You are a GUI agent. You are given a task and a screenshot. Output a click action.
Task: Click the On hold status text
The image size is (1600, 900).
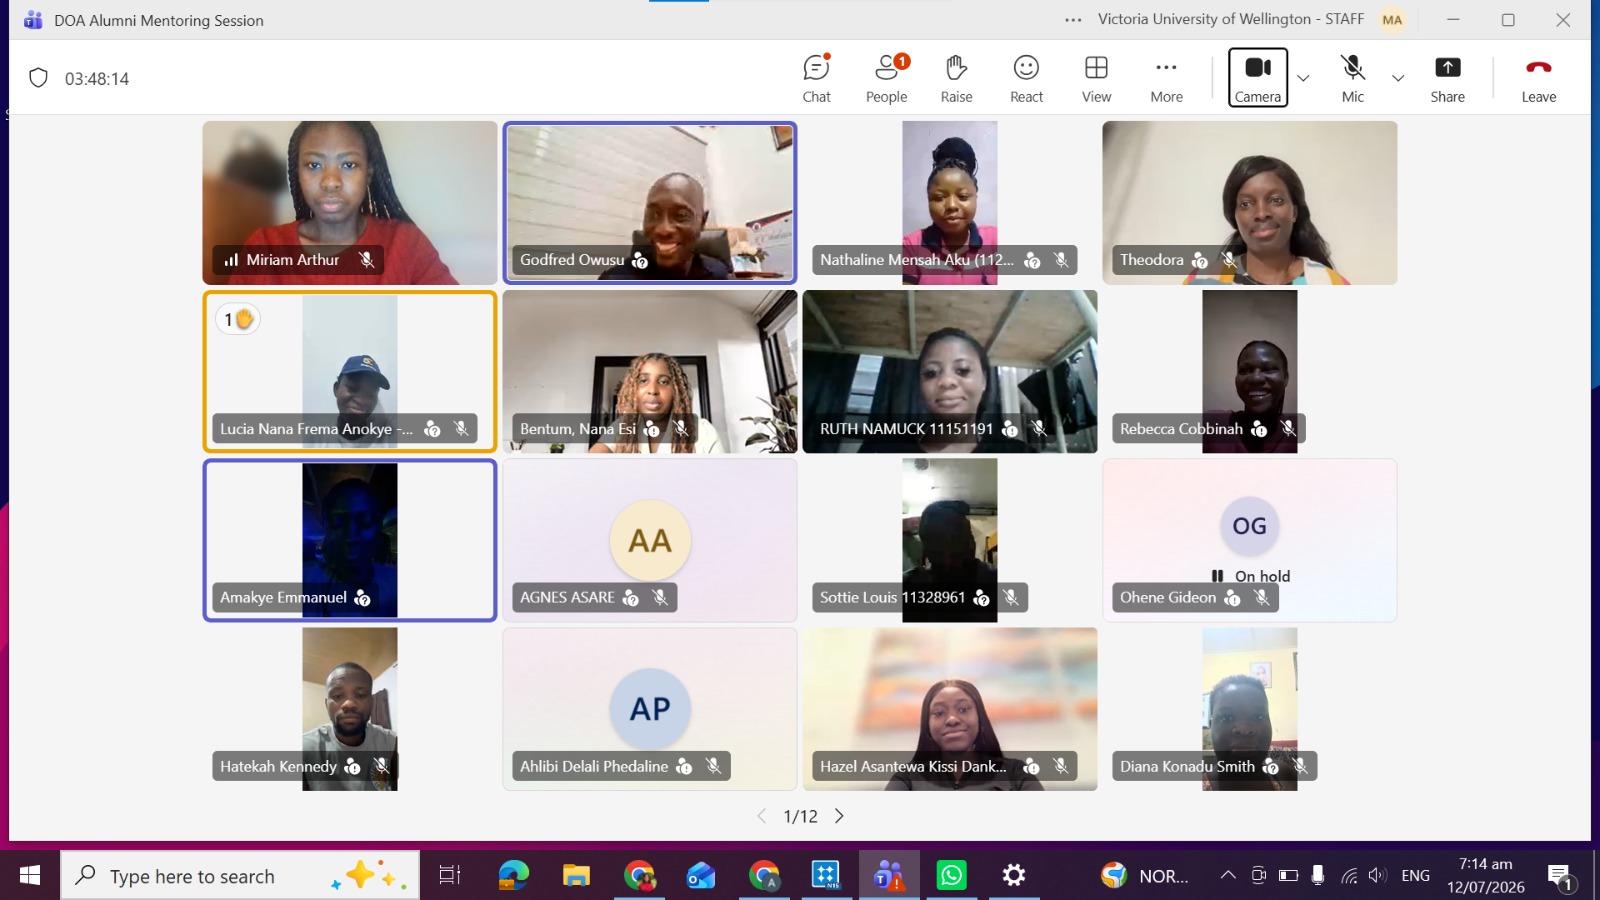click(x=1262, y=576)
